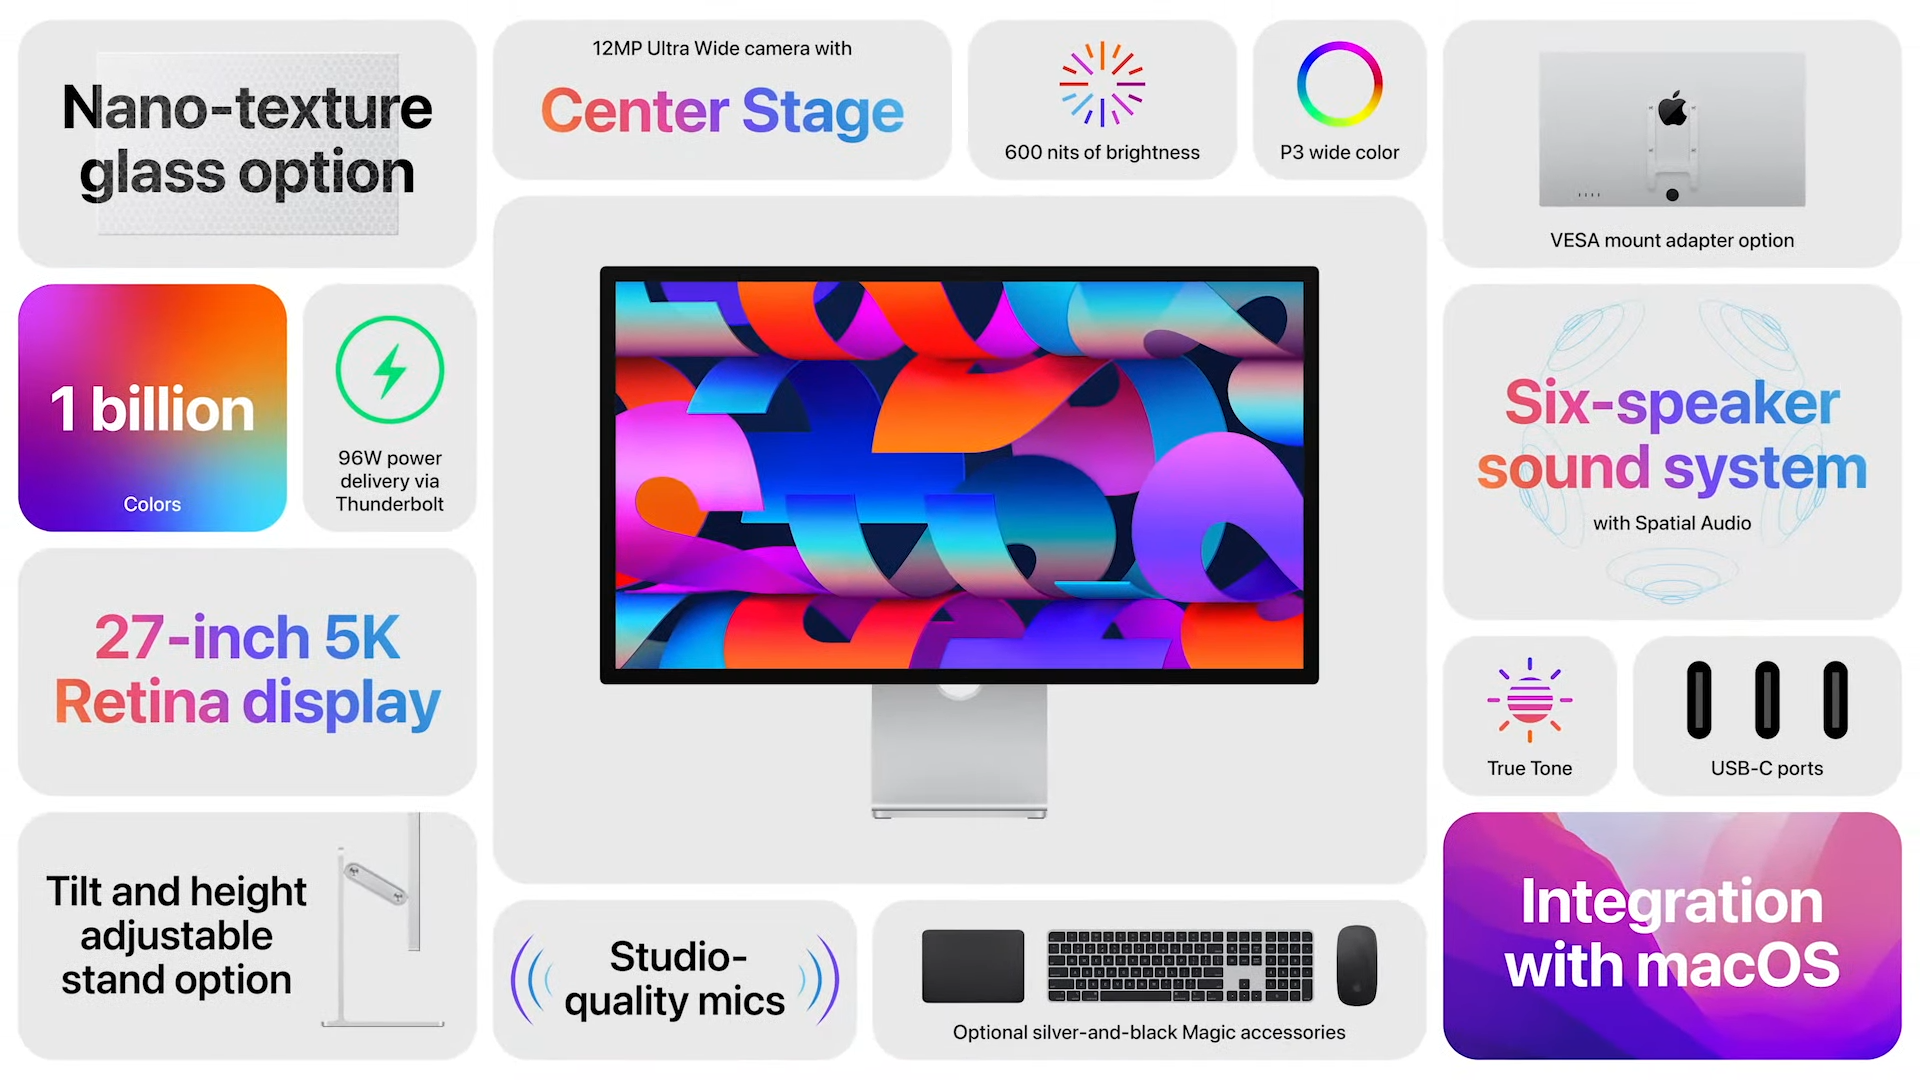Screen dimensions: 1920x1080
Task: Select the USB-C ports icon
Action: (1767, 699)
